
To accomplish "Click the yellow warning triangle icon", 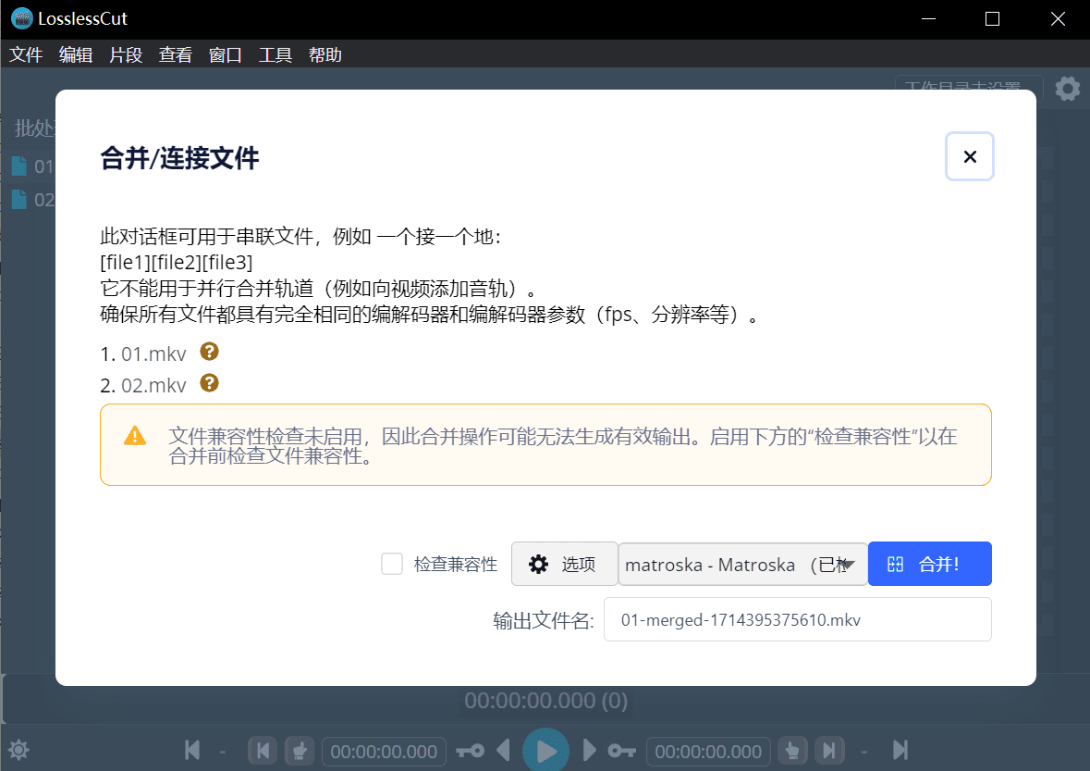I will click(135, 436).
